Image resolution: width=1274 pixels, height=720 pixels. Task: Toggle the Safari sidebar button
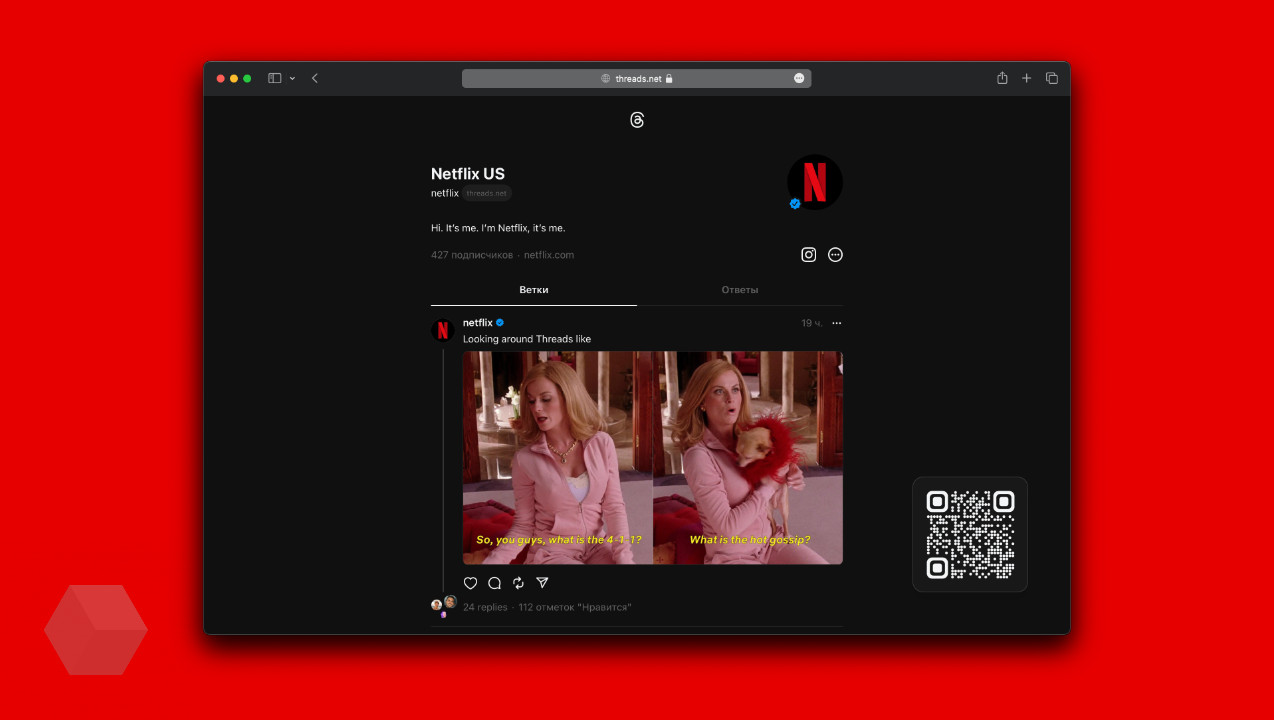(x=274, y=78)
